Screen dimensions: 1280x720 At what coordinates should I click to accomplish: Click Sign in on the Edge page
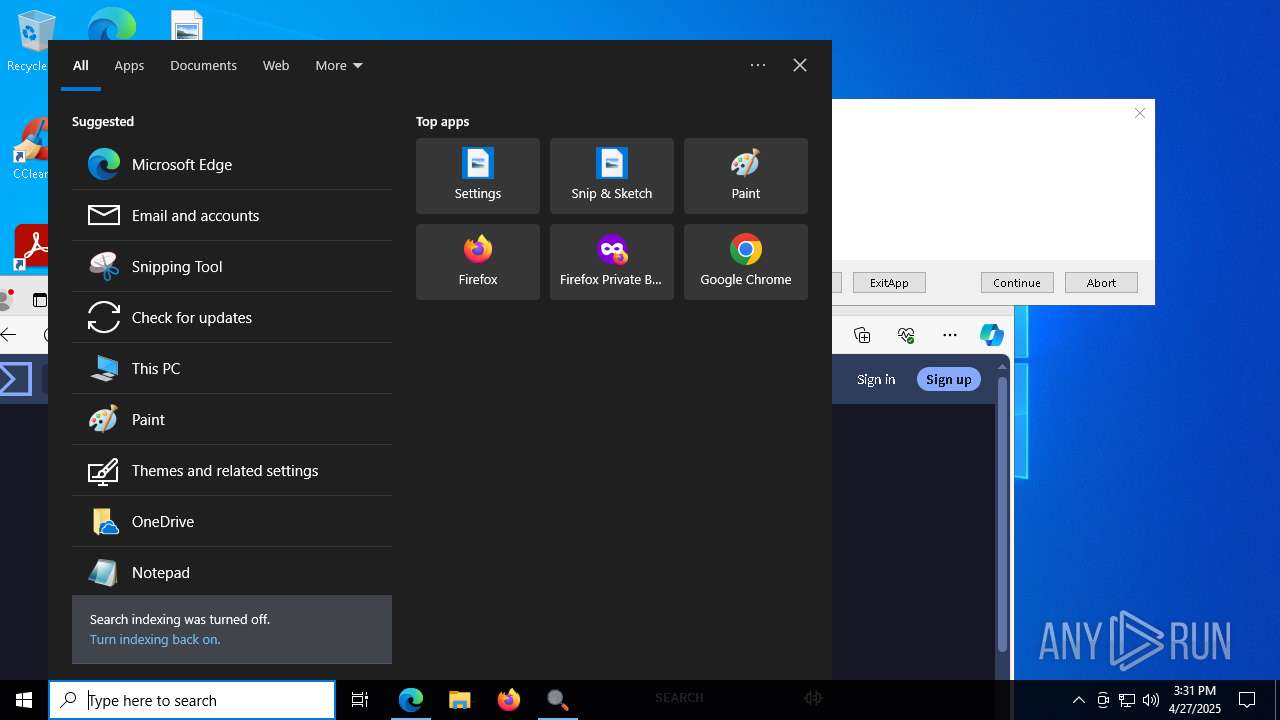point(876,379)
